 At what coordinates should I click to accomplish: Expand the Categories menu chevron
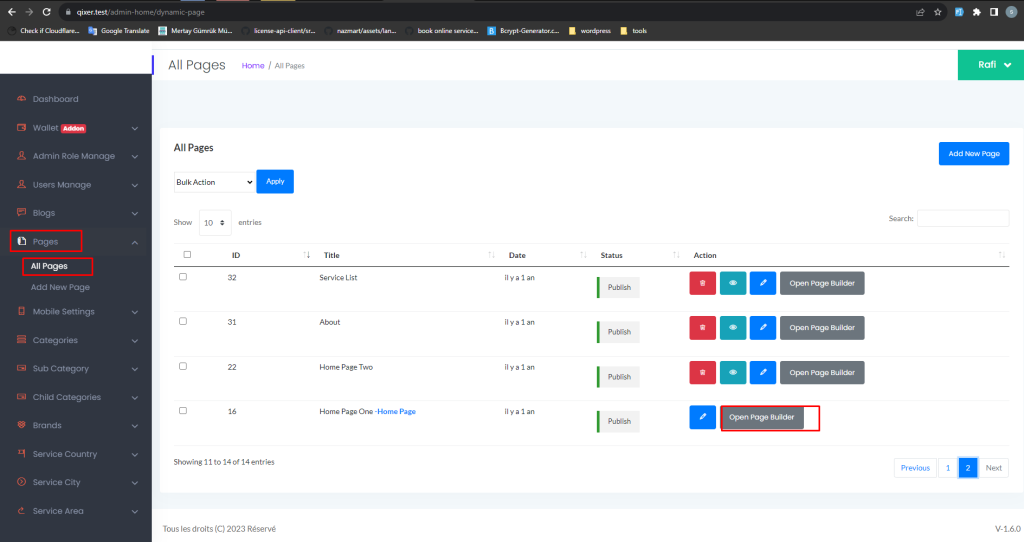click(135, 341)
